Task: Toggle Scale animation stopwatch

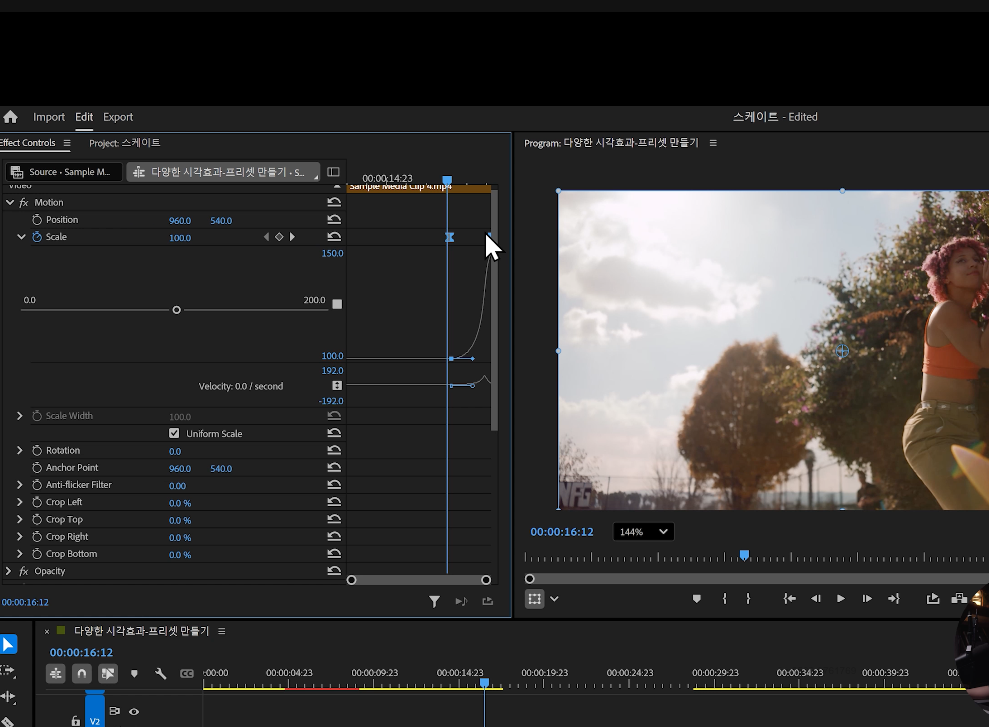Action: [37, 237]
